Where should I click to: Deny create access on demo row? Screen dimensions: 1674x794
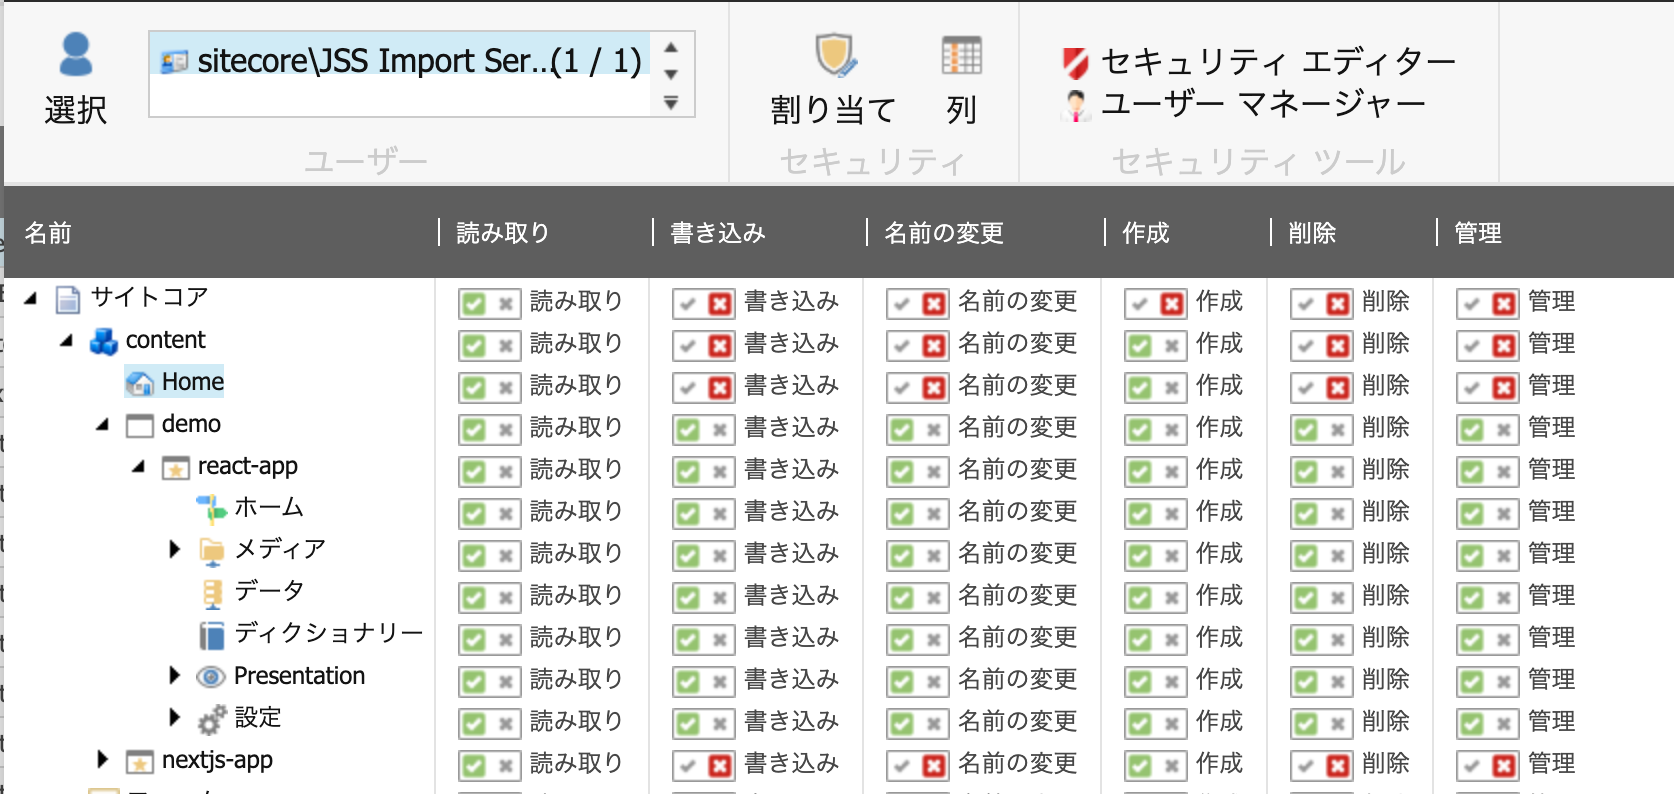pos(1172,430)
